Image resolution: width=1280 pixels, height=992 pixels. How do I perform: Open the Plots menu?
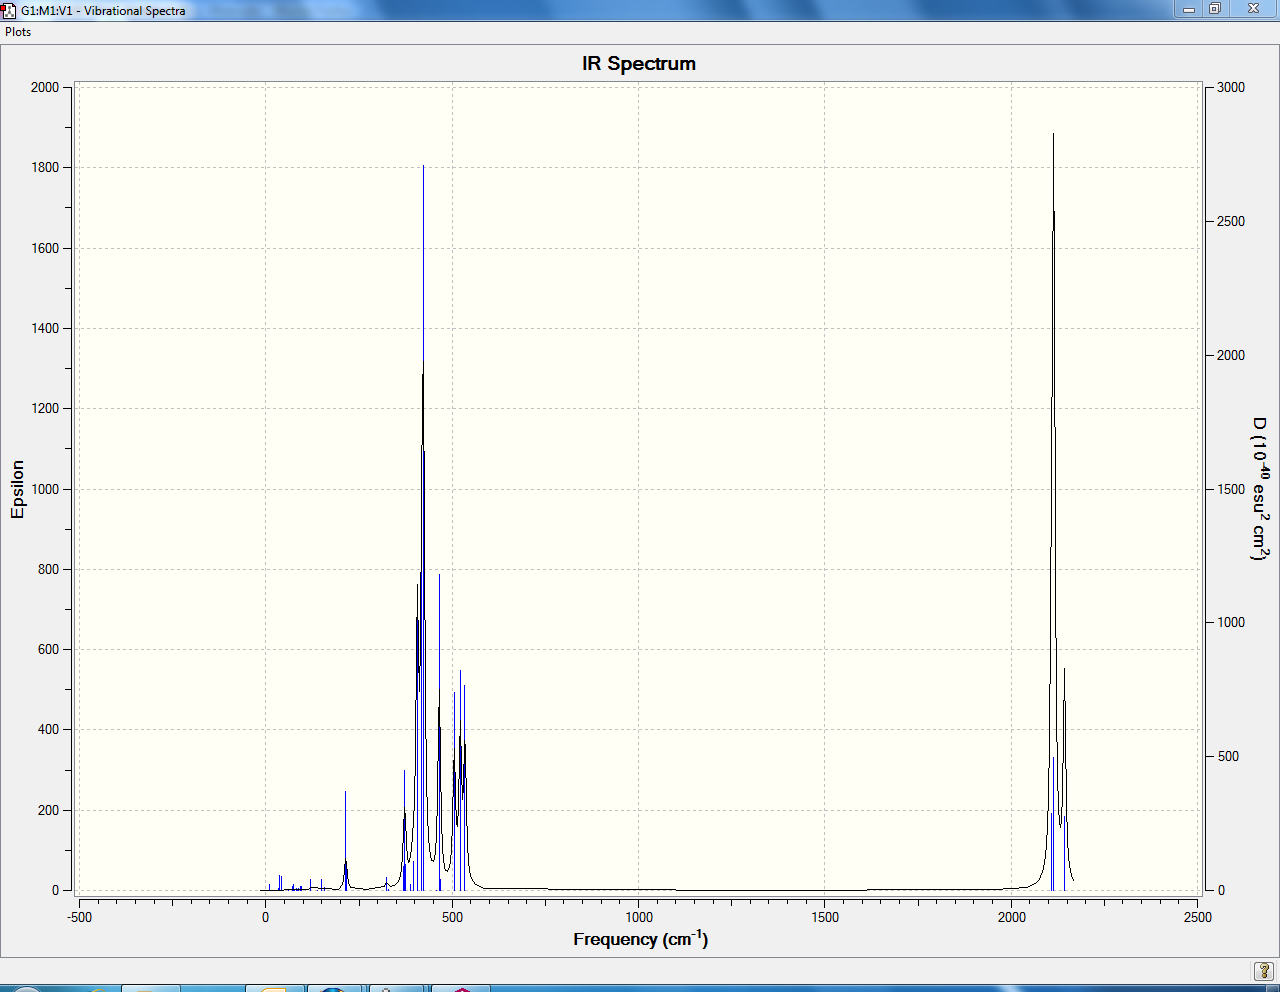(18, 32)
